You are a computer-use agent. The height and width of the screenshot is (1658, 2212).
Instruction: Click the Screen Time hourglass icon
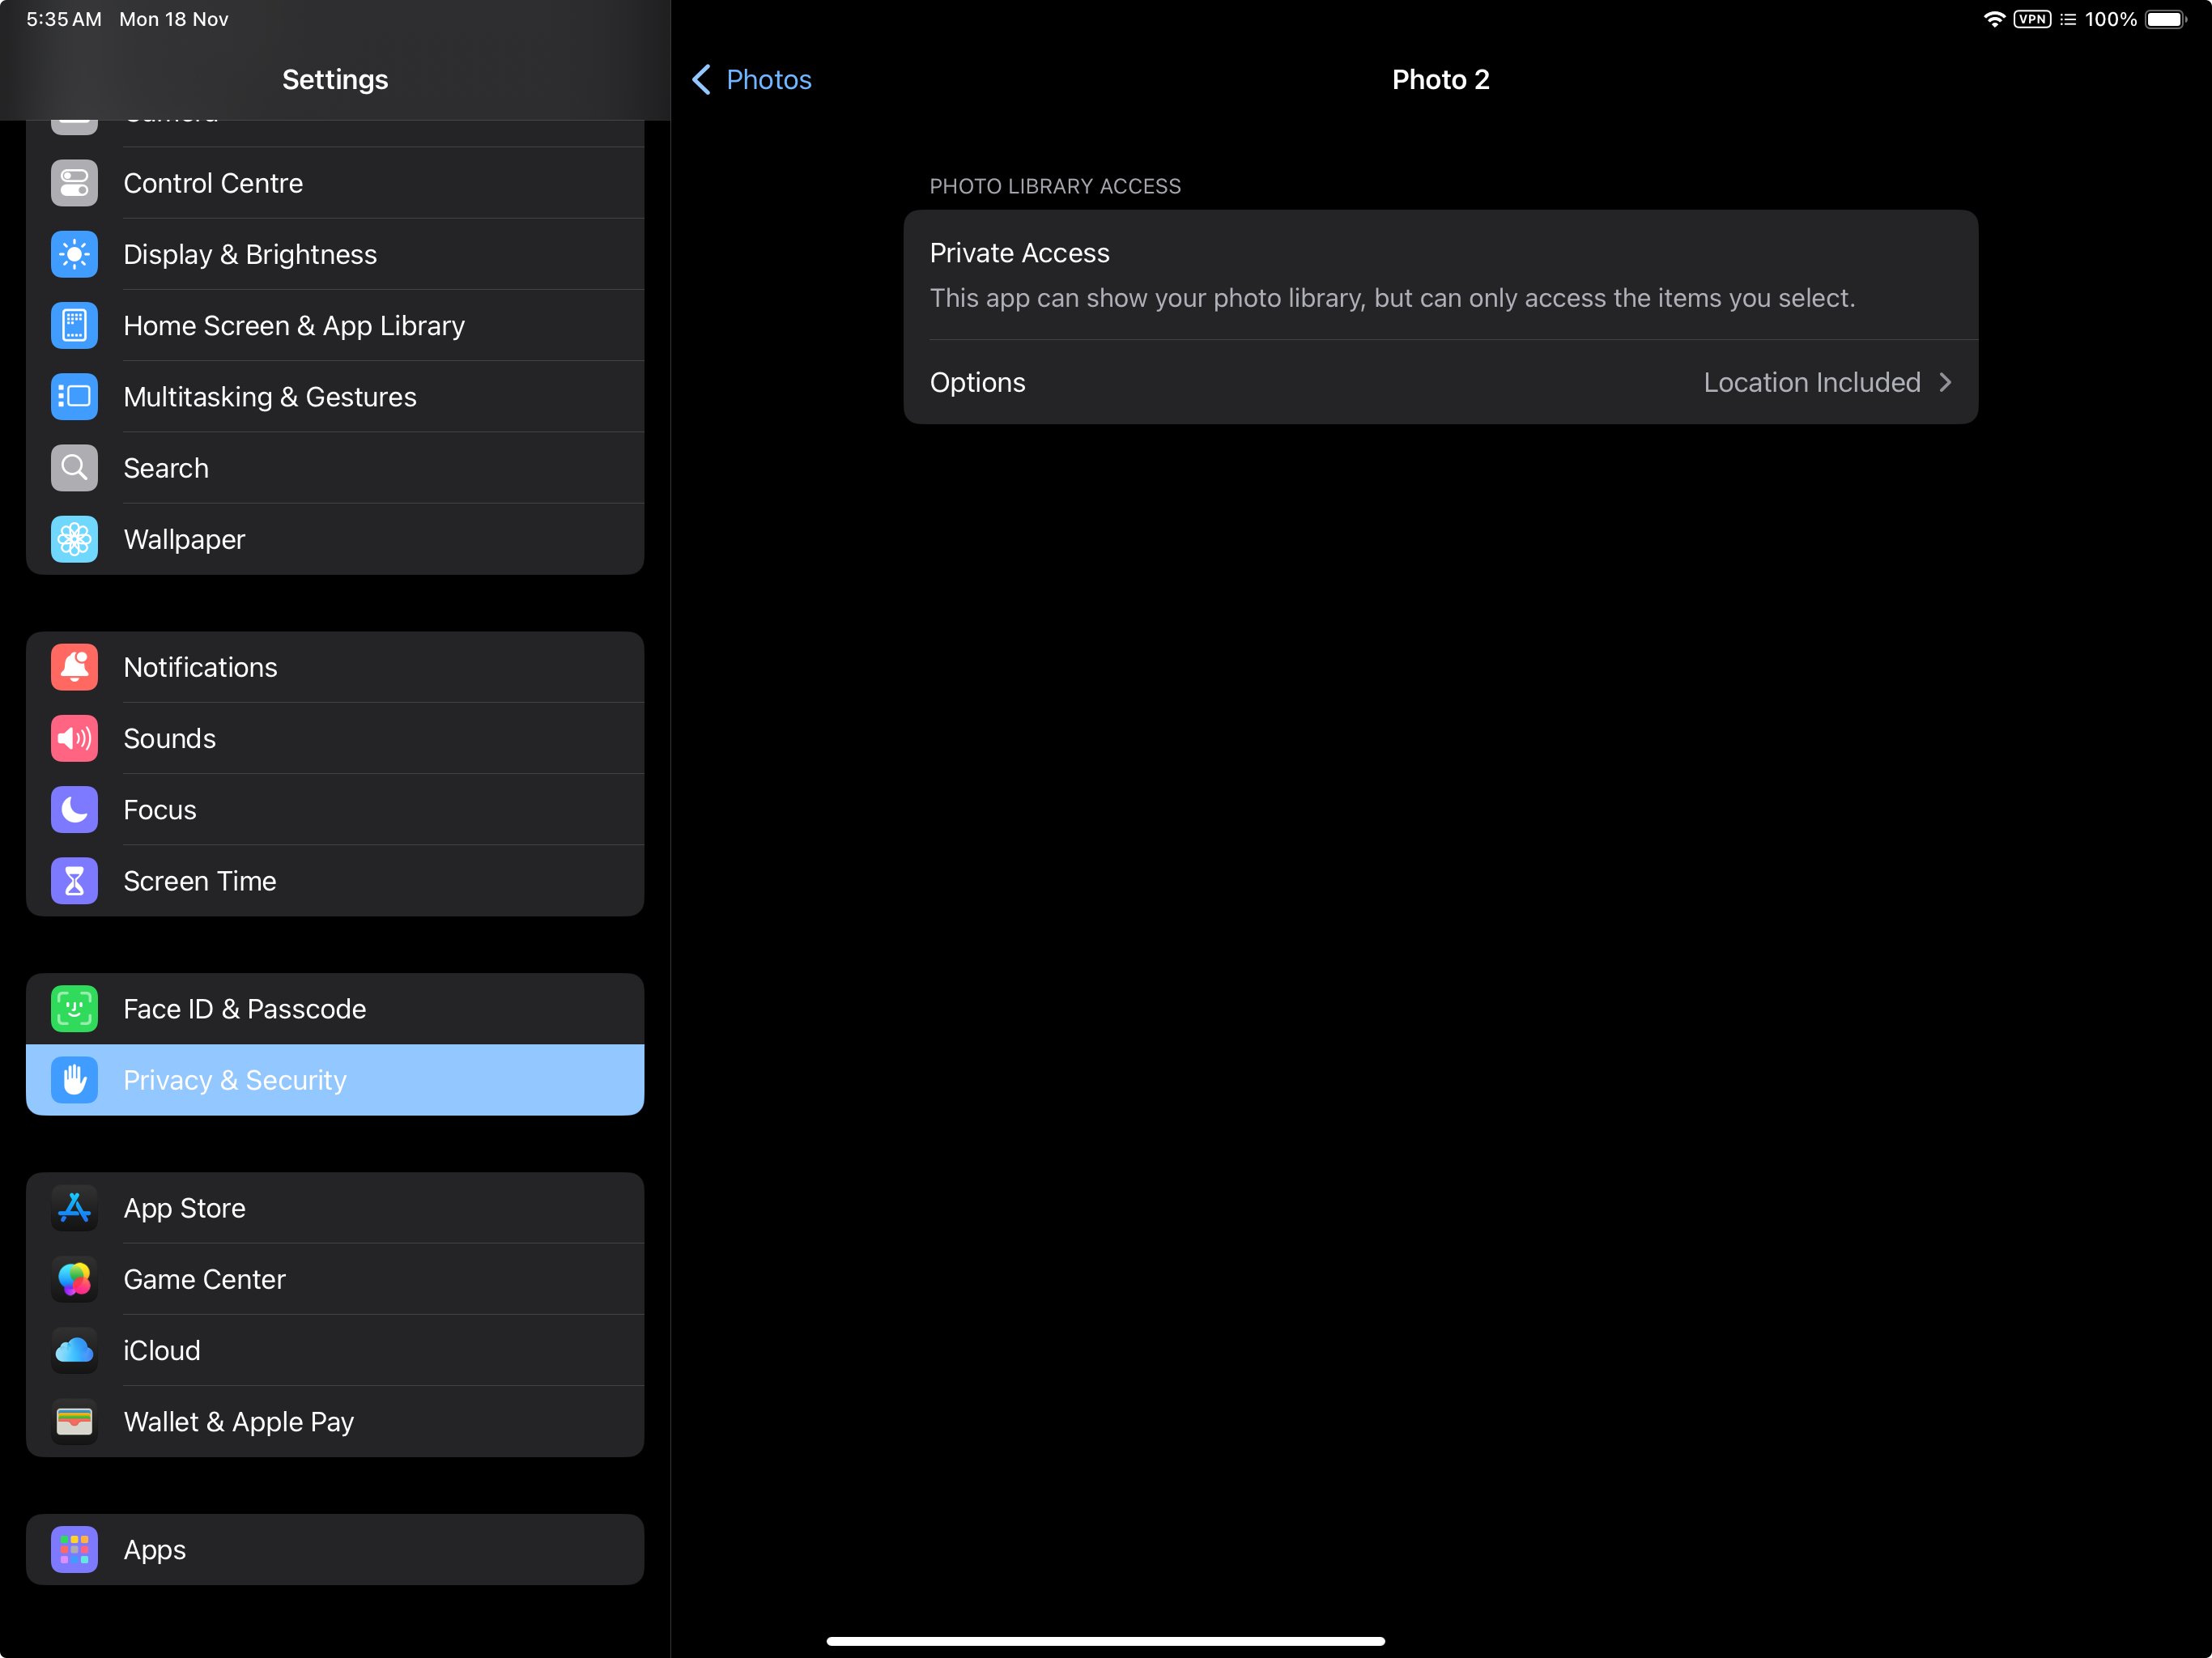click(x=74, y=881)
